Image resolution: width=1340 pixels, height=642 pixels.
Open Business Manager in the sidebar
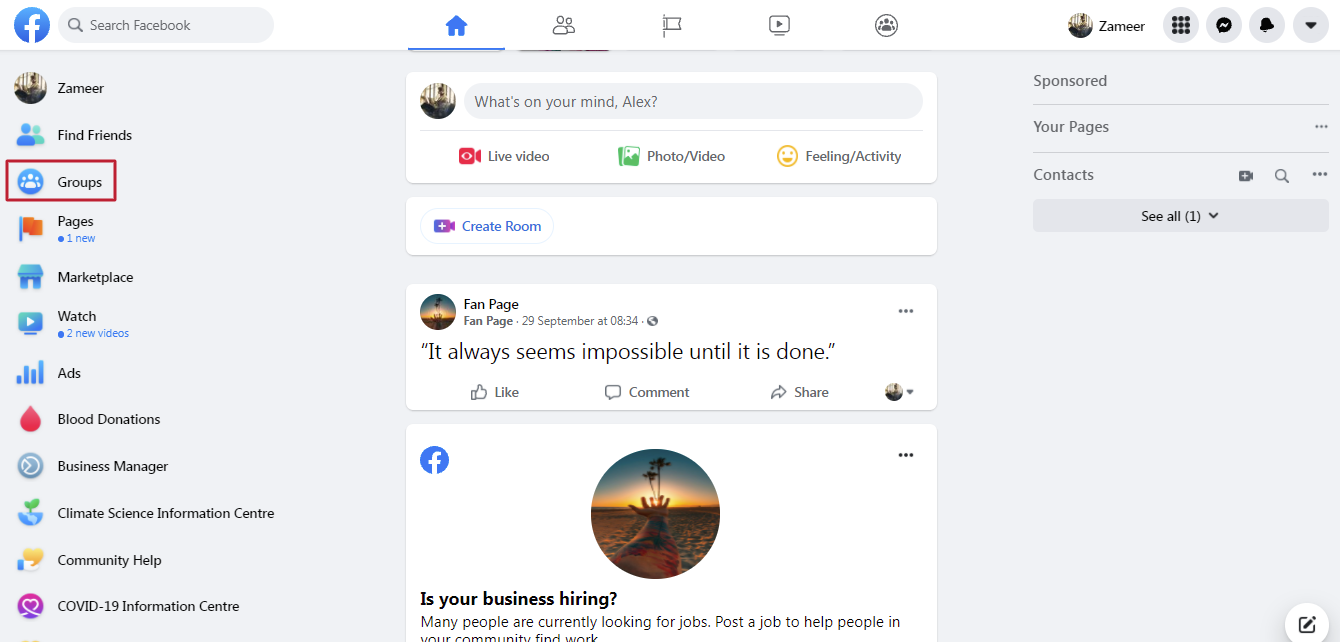click(93, 466)
